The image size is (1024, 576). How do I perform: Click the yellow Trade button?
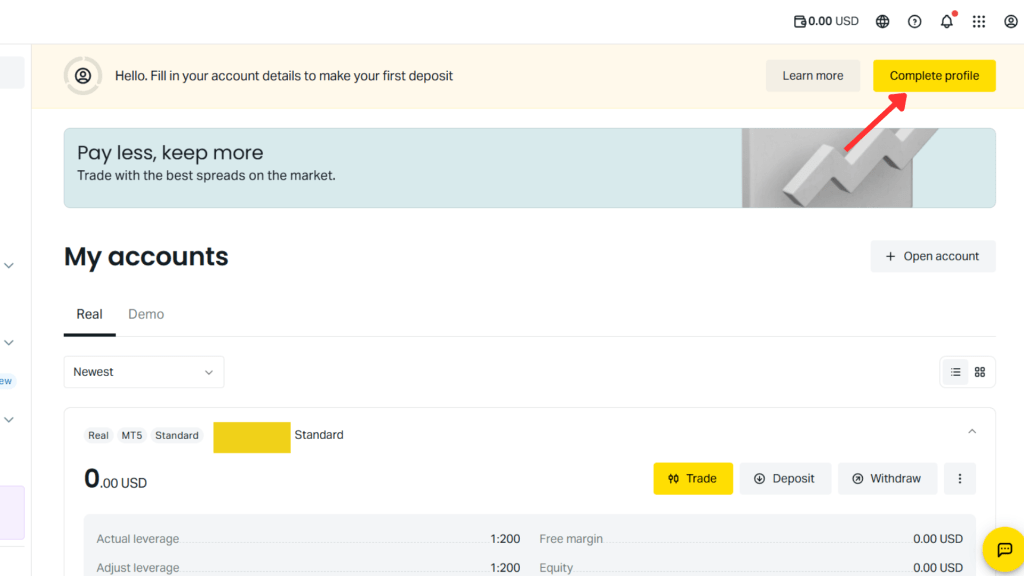(692, 479)
